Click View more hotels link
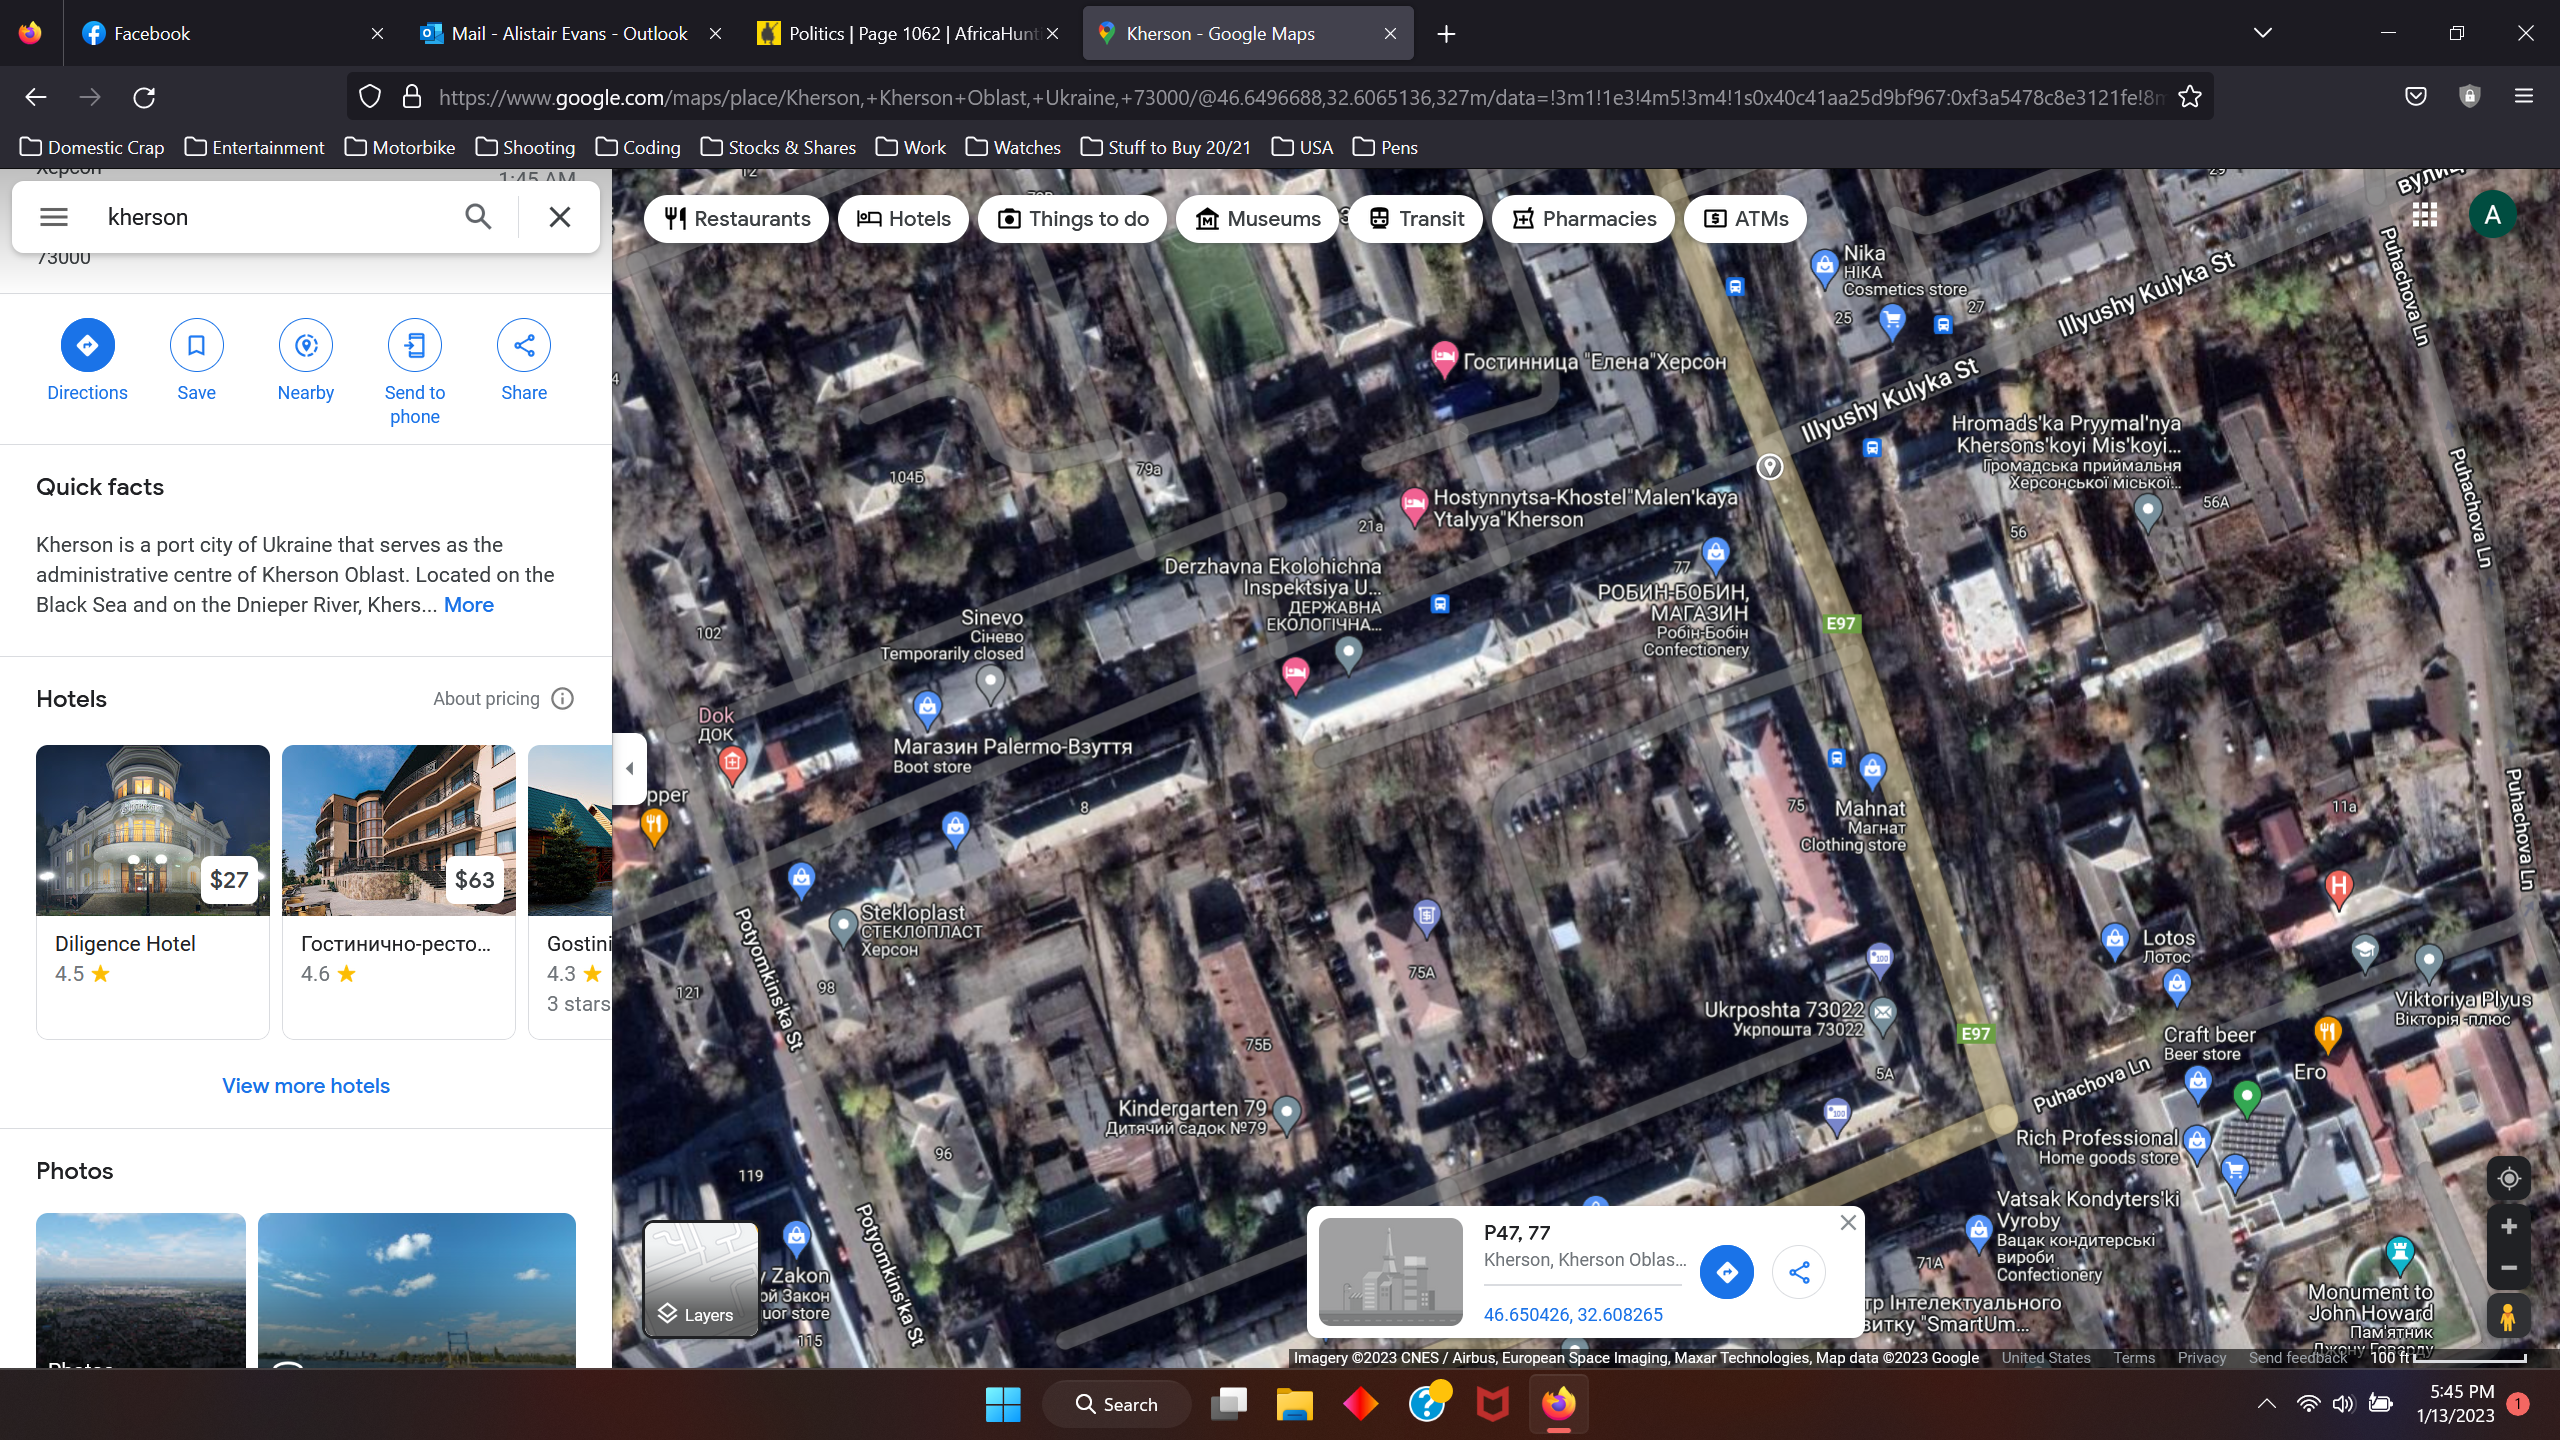The height and width of the screenshot is (1440, 2560). (306, 1086)
